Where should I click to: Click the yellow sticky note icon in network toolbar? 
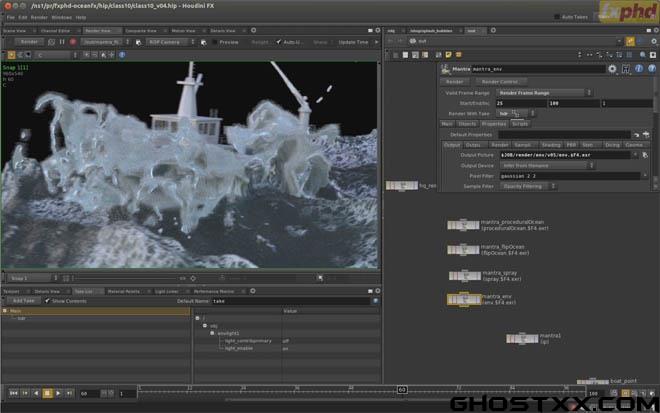[449, 55]
